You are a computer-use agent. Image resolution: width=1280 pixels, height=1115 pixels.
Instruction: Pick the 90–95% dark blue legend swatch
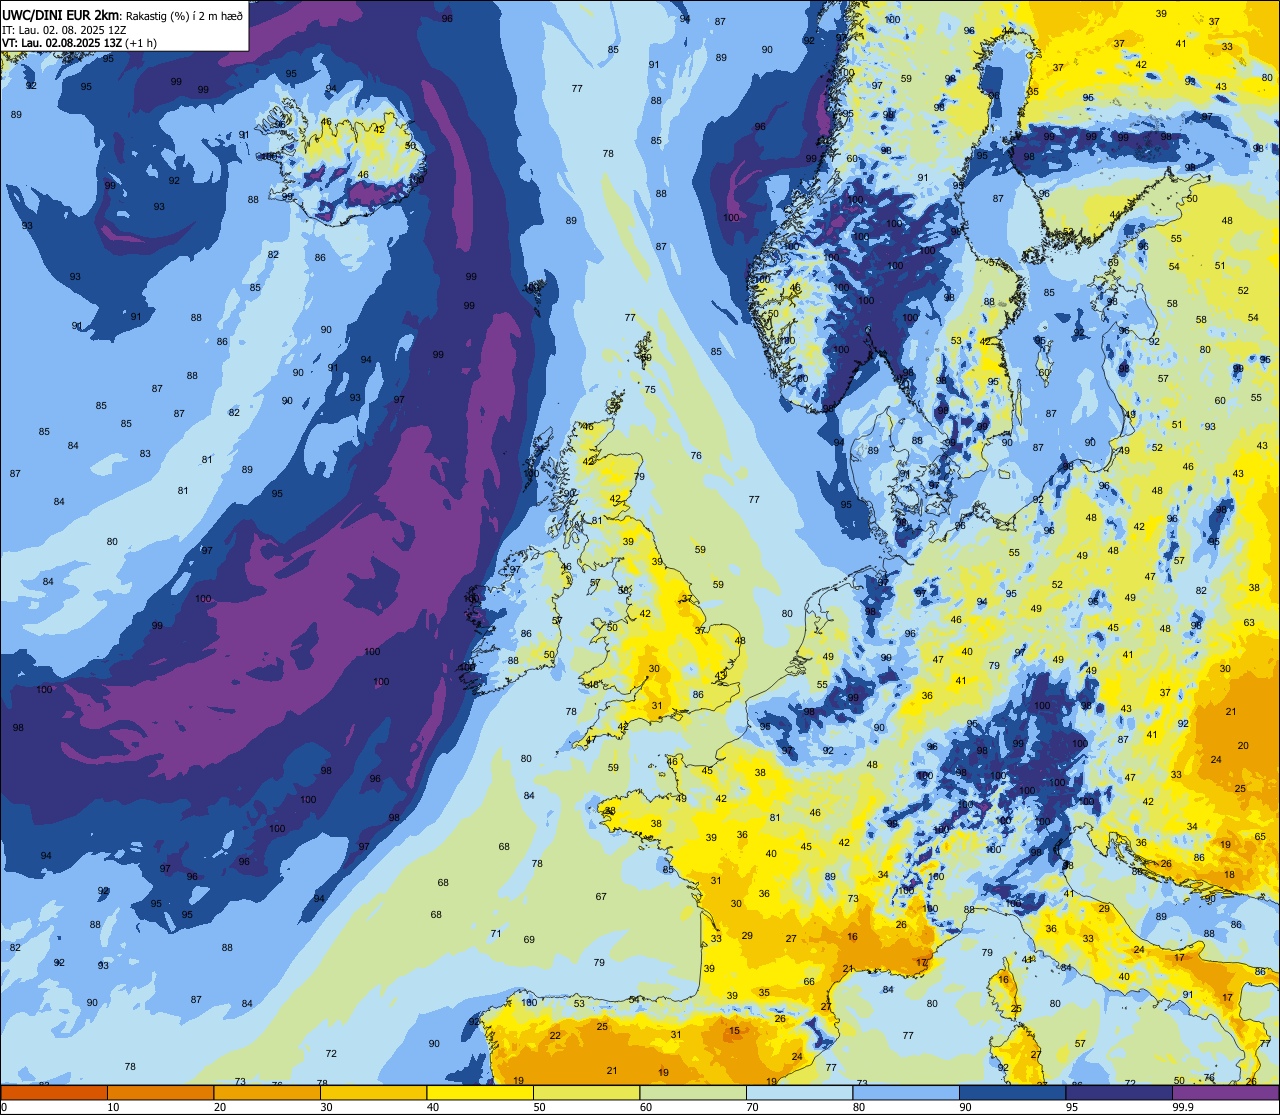[1012, 1092]
